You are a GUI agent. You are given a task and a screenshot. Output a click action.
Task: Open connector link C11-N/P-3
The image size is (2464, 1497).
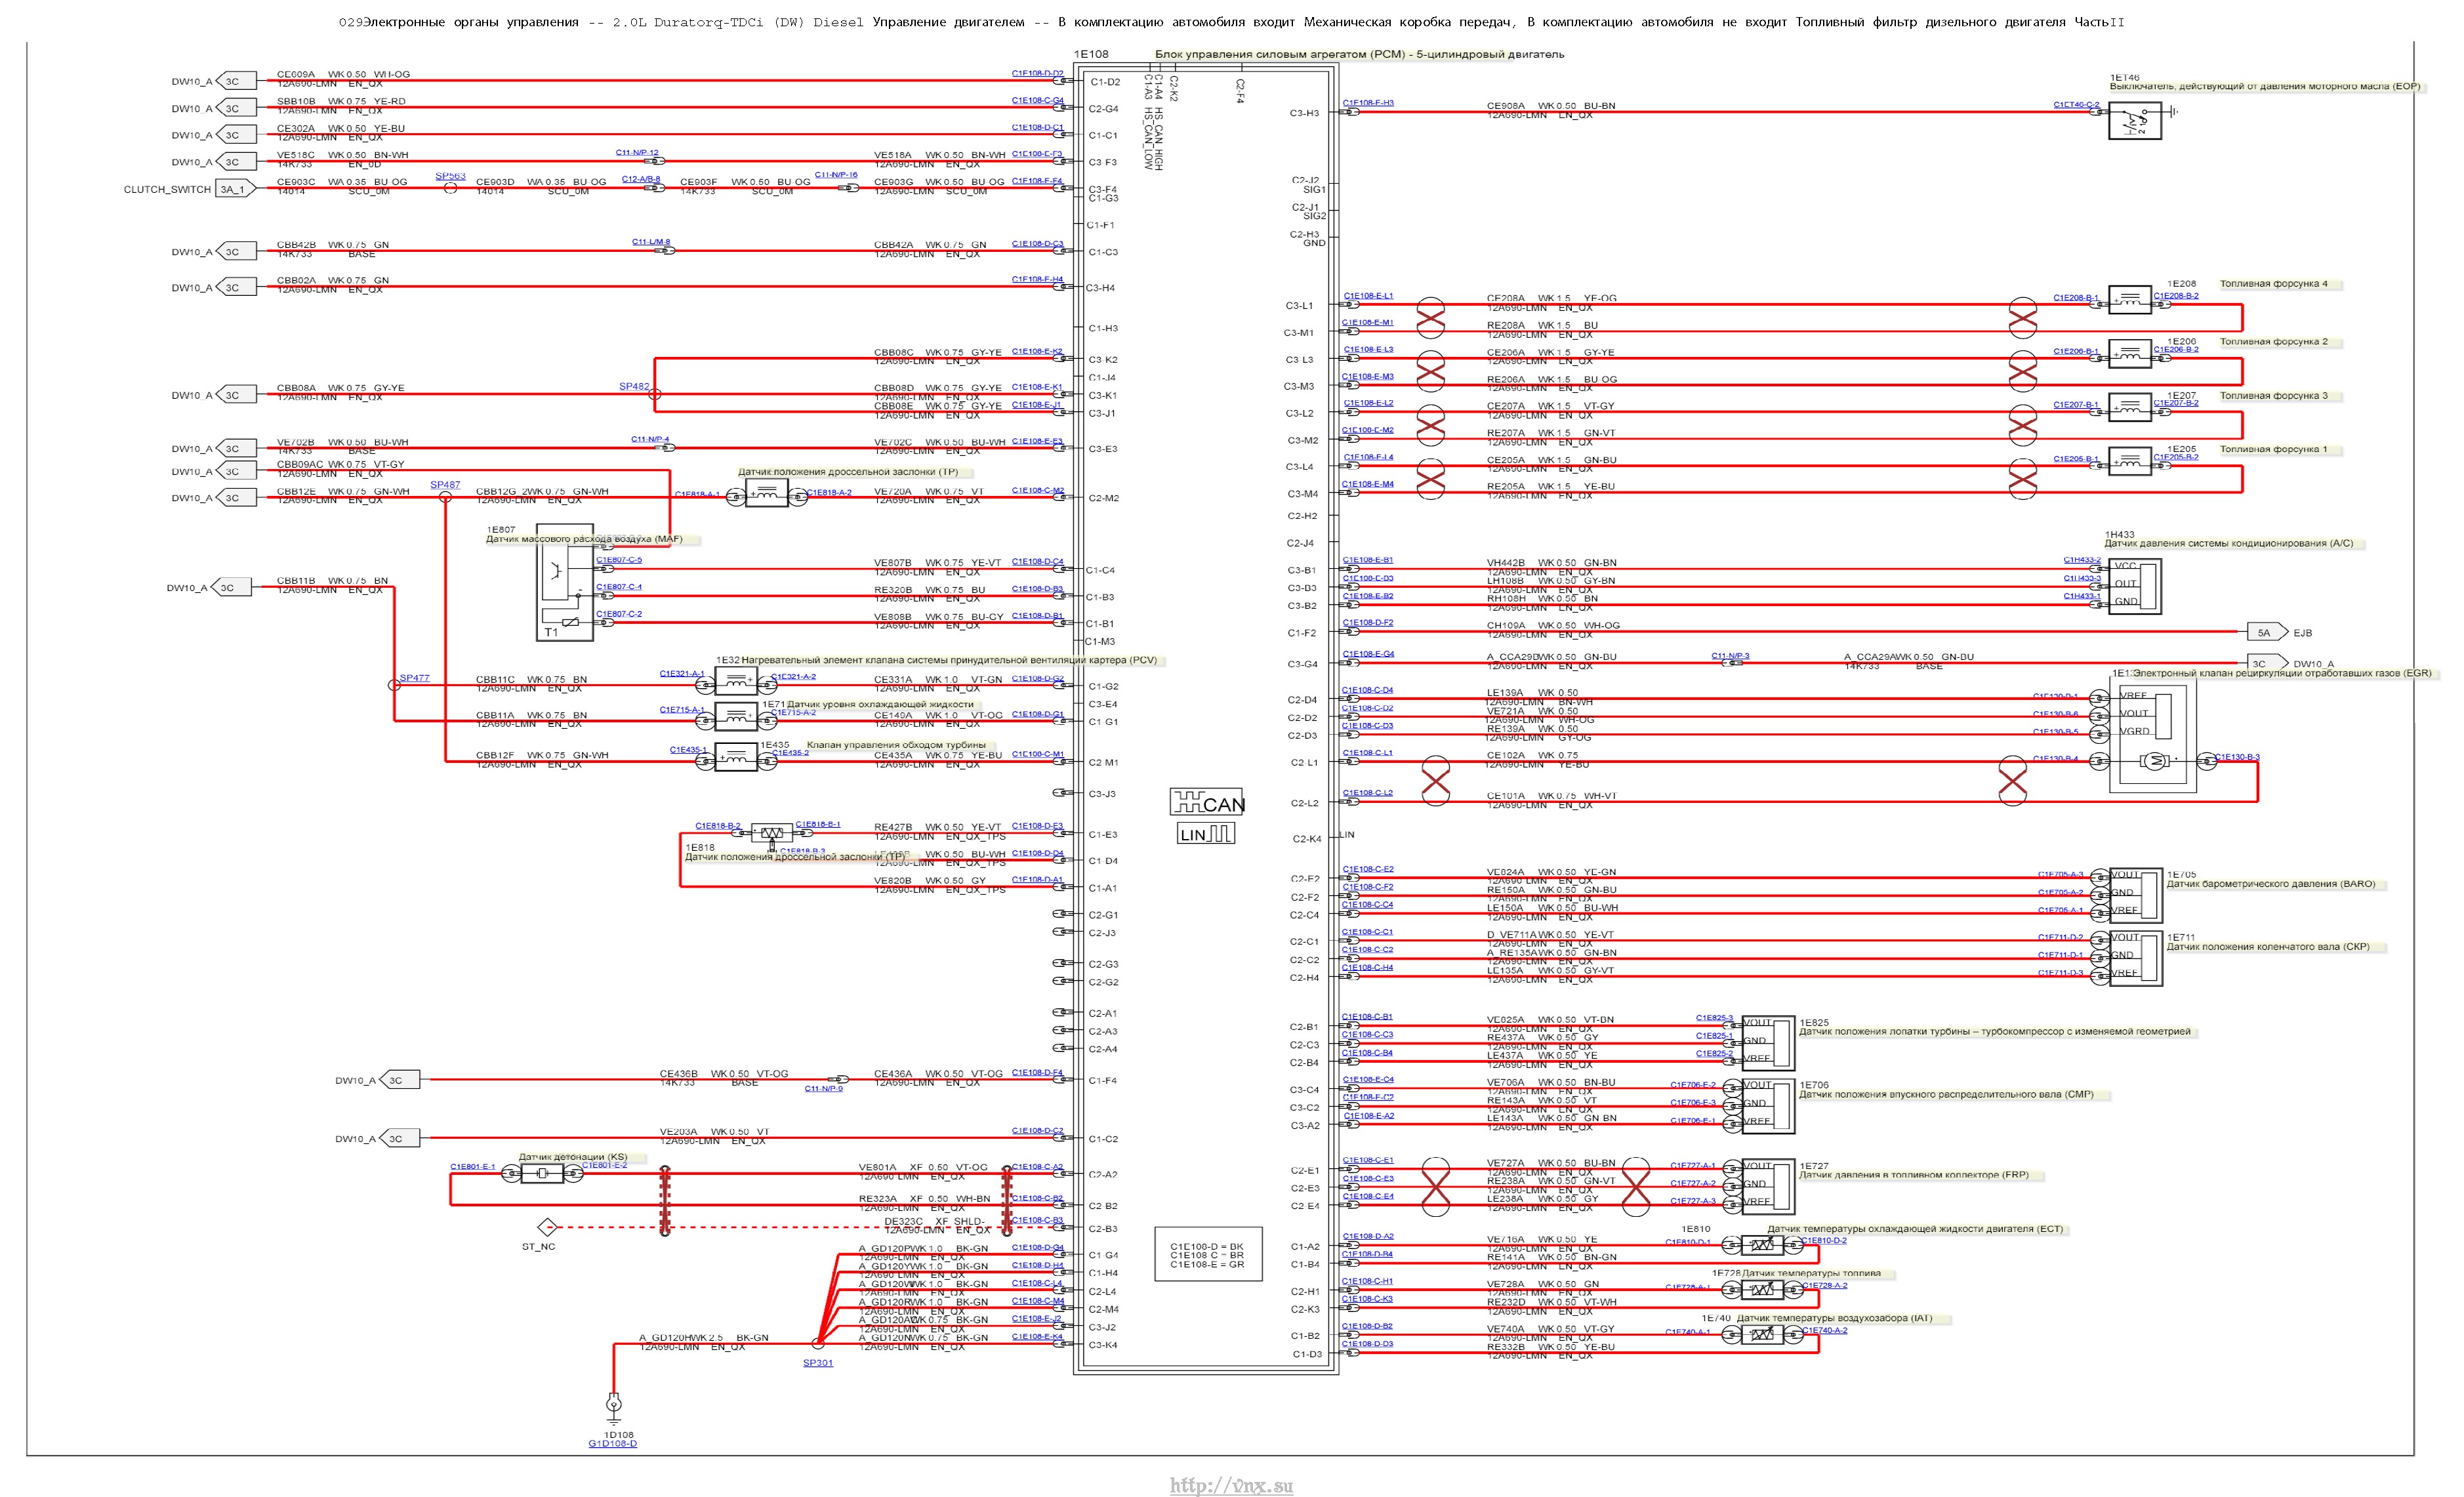point(1730,656)
